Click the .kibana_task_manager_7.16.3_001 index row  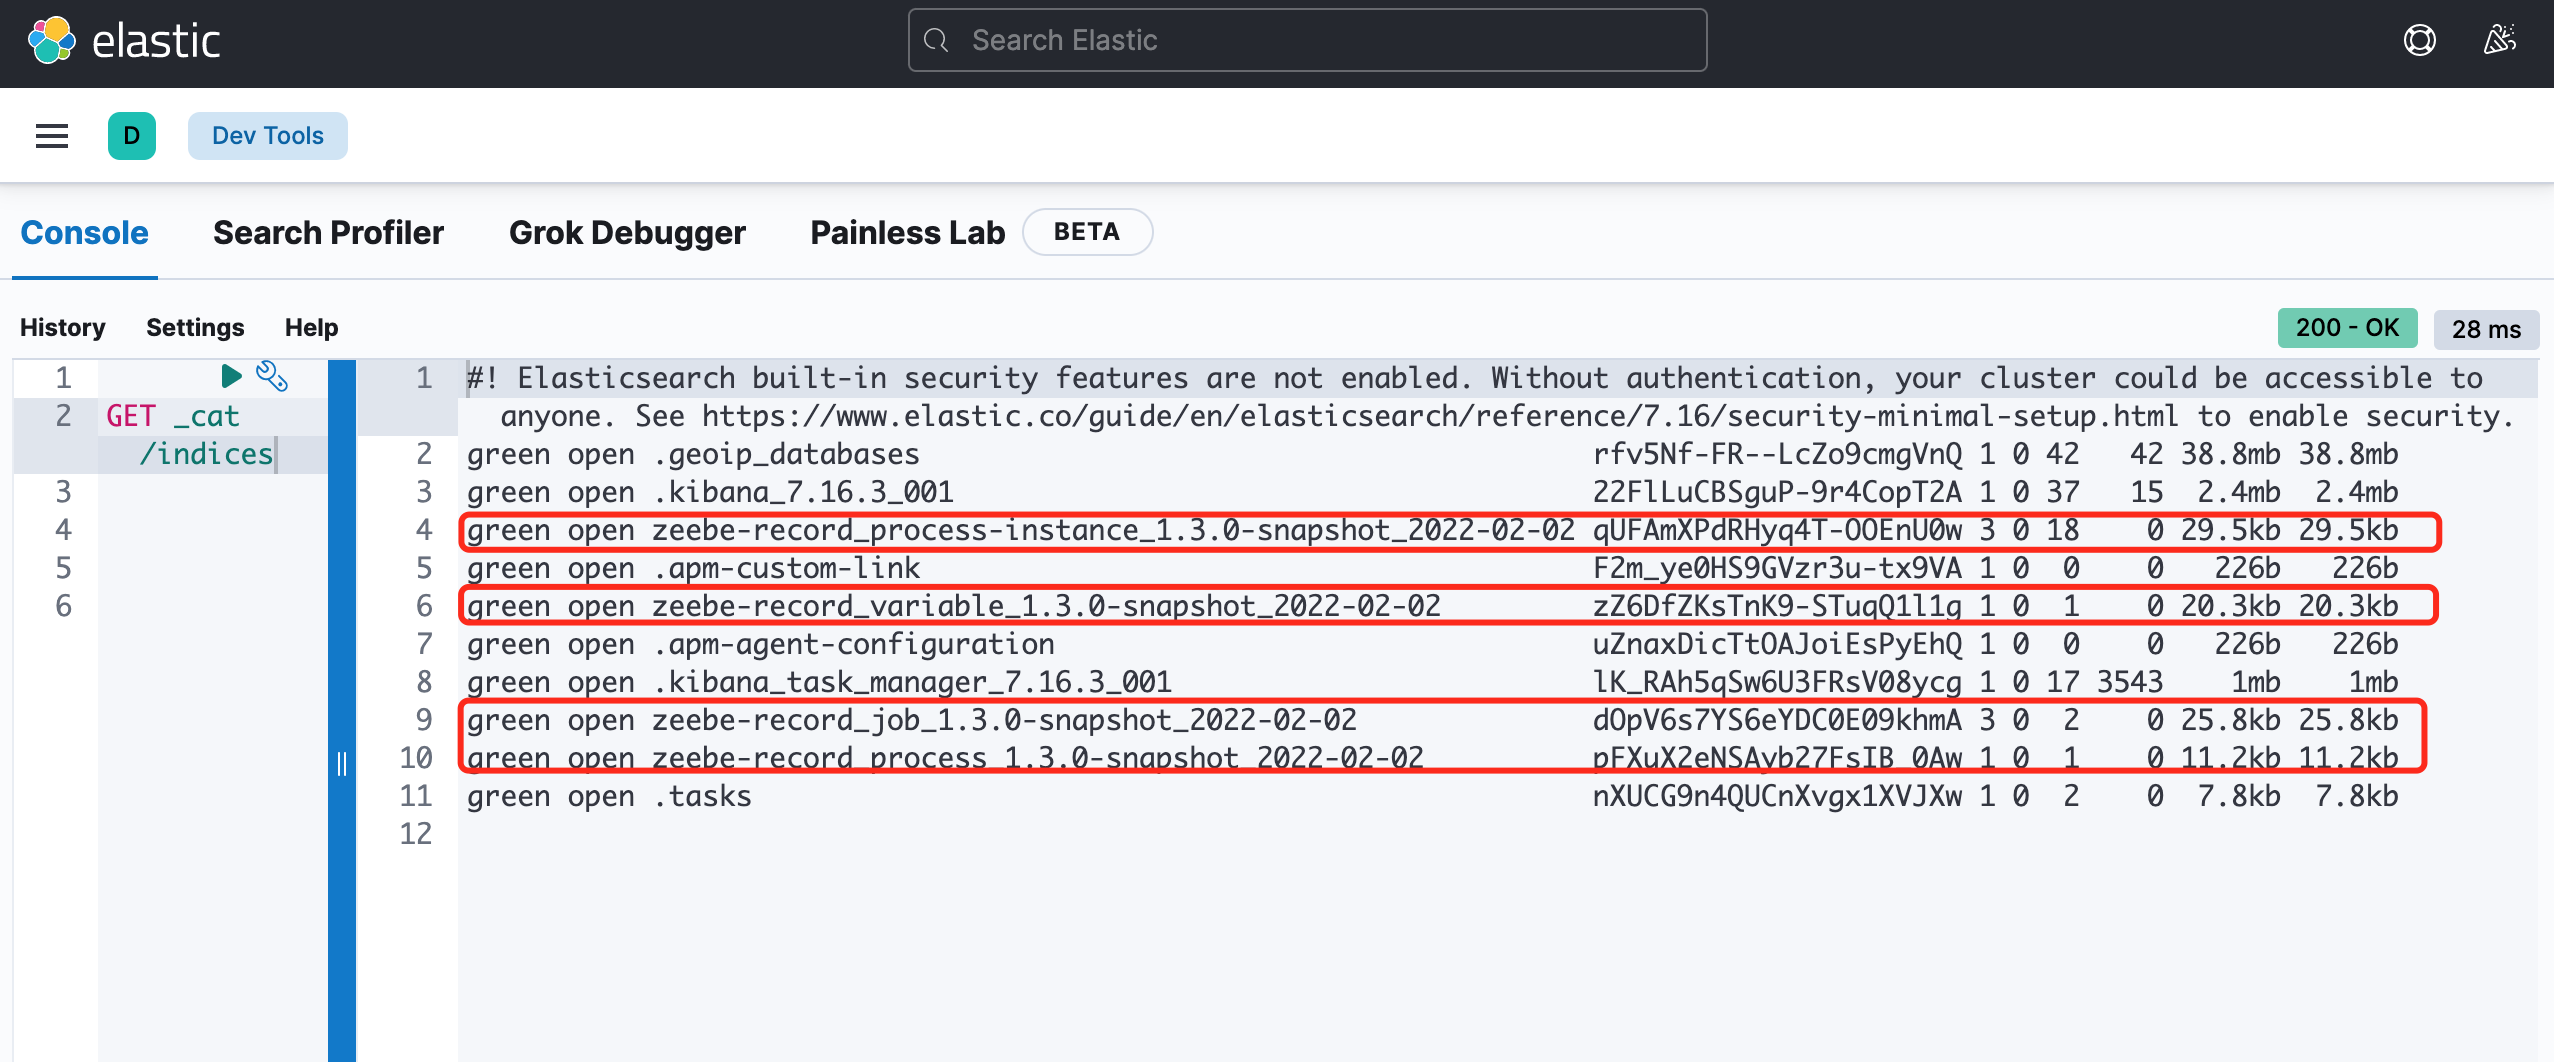coord(1432,682)
